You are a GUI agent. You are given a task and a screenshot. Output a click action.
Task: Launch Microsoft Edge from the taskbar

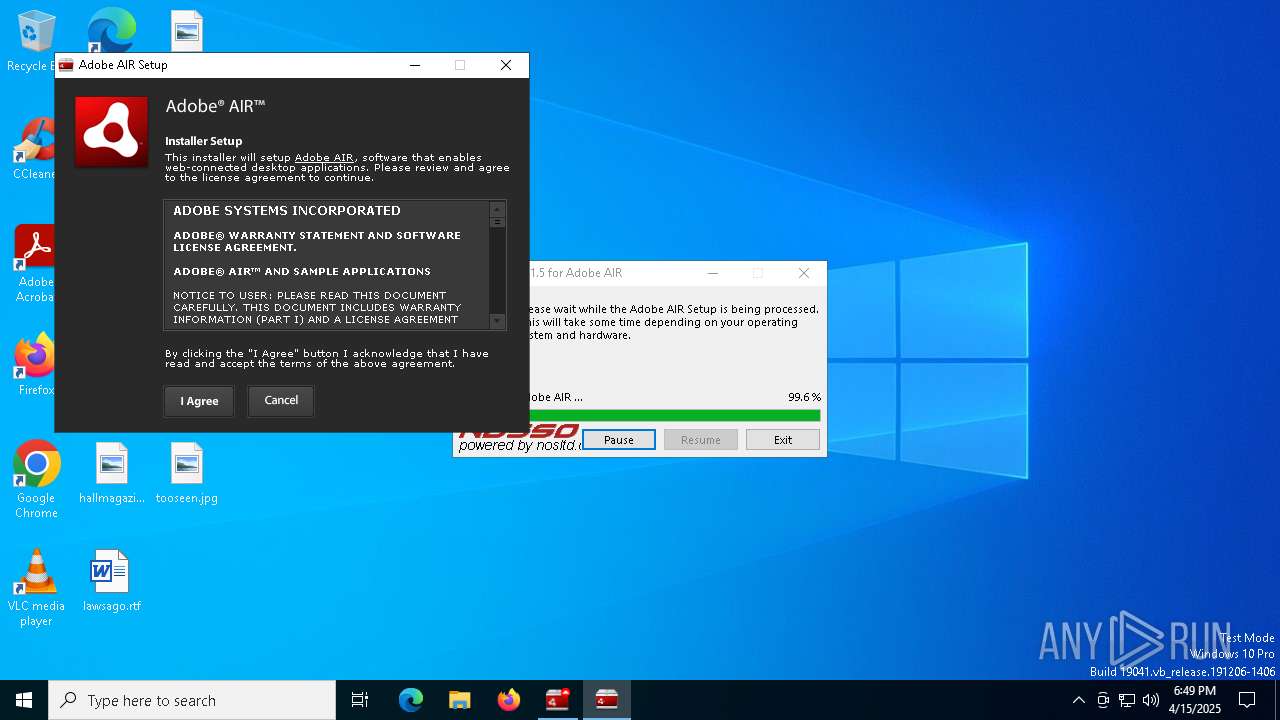click(411, 700)
